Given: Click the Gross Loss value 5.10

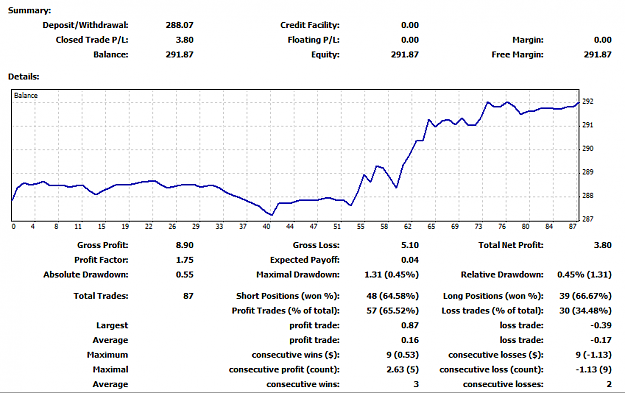Looking at the screenshot, I should coord(410,245).
